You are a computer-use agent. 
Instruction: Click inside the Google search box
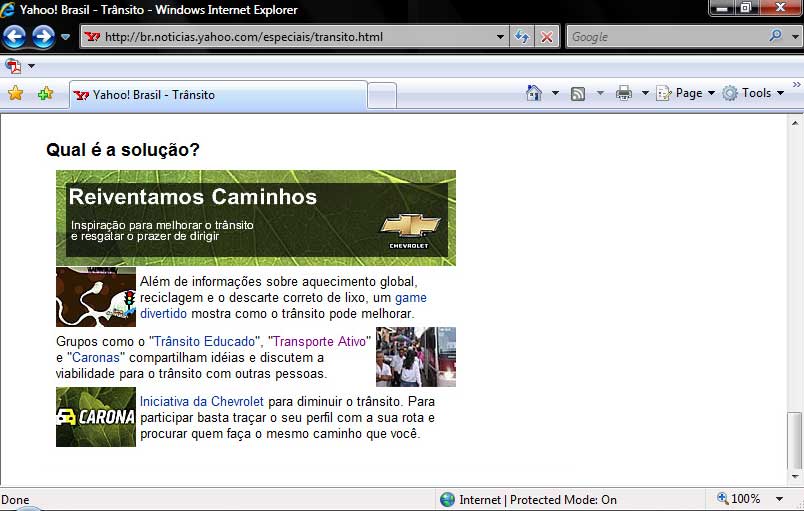[665, 37]
